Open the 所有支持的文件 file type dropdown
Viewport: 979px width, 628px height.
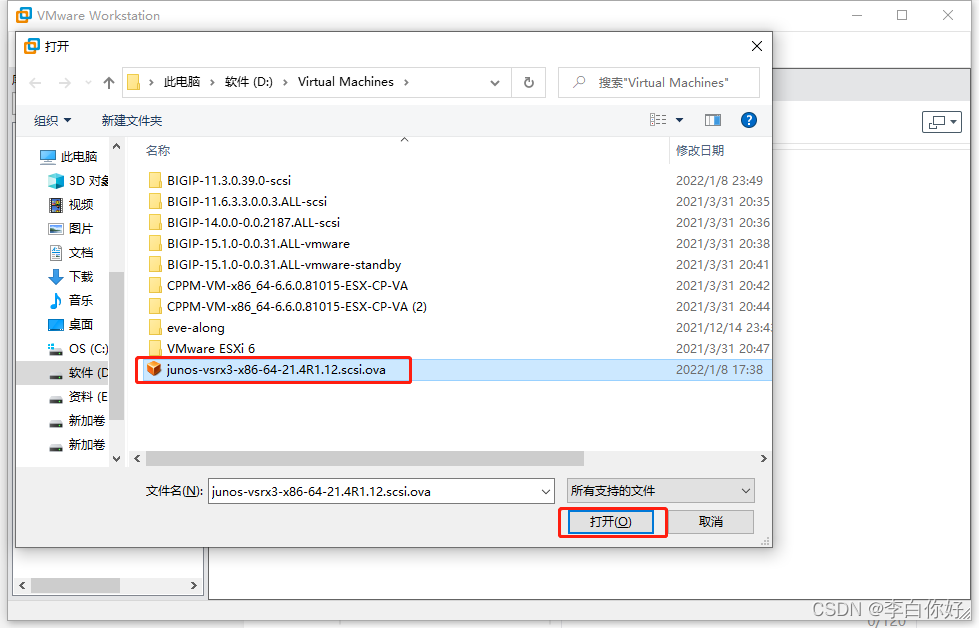pos(661,491)
